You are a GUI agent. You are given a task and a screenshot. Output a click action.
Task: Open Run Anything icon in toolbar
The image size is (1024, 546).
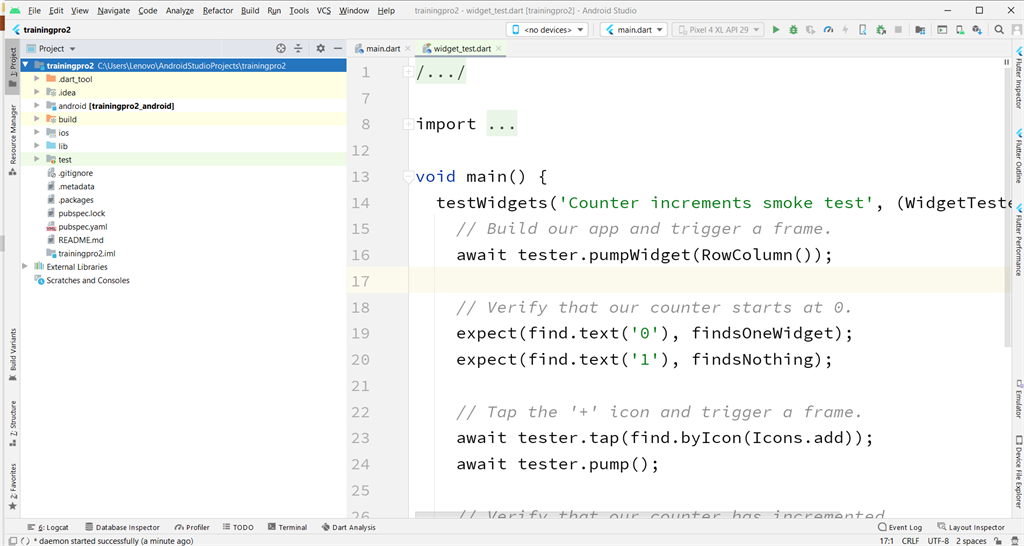point(942,29)
